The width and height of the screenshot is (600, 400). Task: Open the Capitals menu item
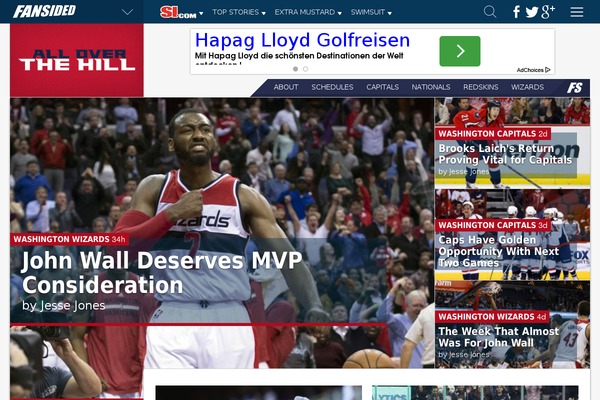tap(382, 87)
